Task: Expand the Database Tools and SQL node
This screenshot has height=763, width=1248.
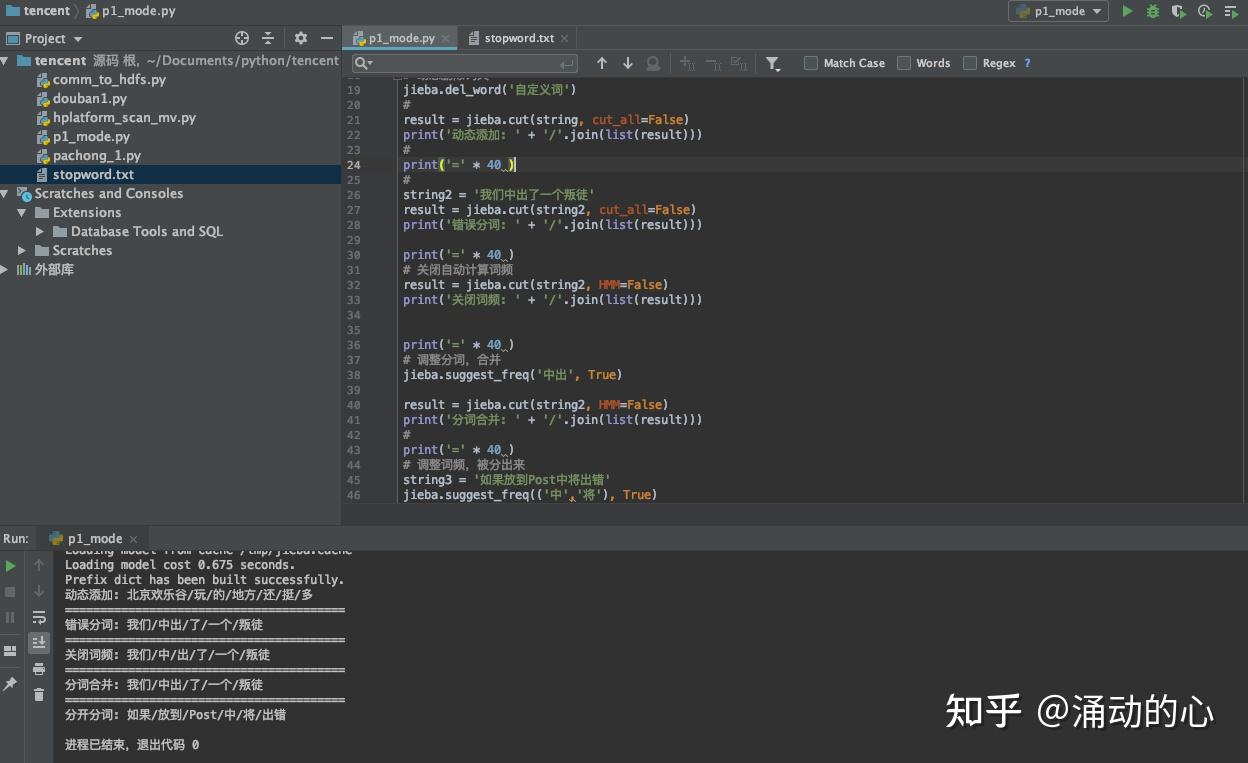Action: 39,231
